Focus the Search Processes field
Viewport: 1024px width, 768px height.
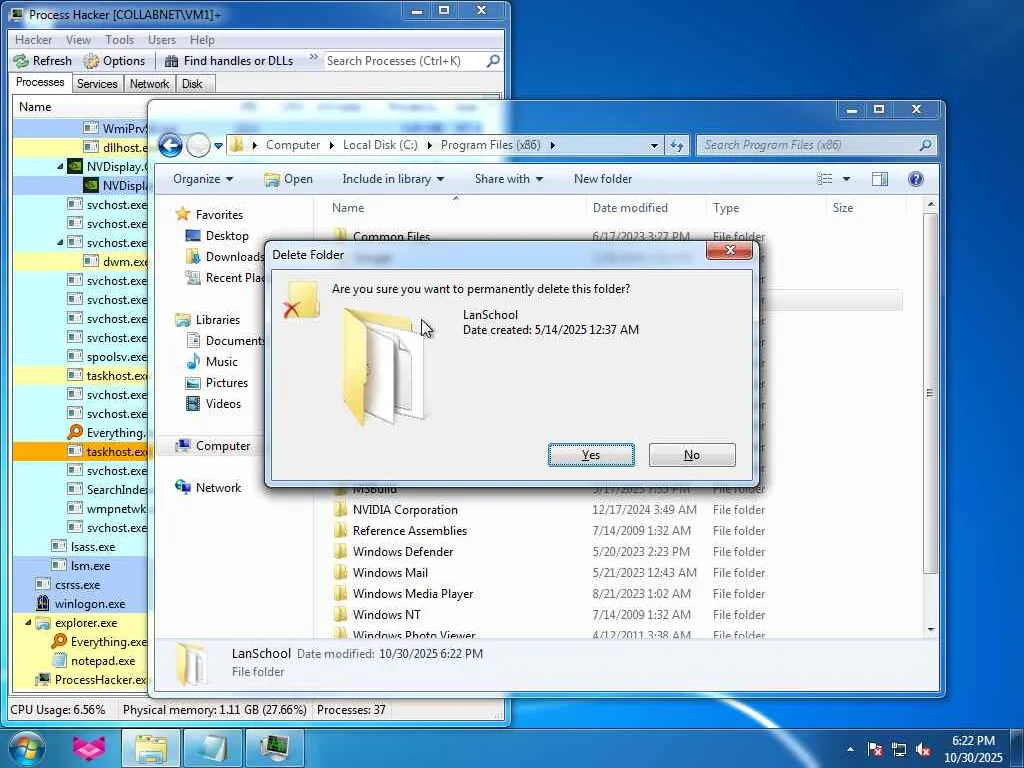(x=404, y=61)
